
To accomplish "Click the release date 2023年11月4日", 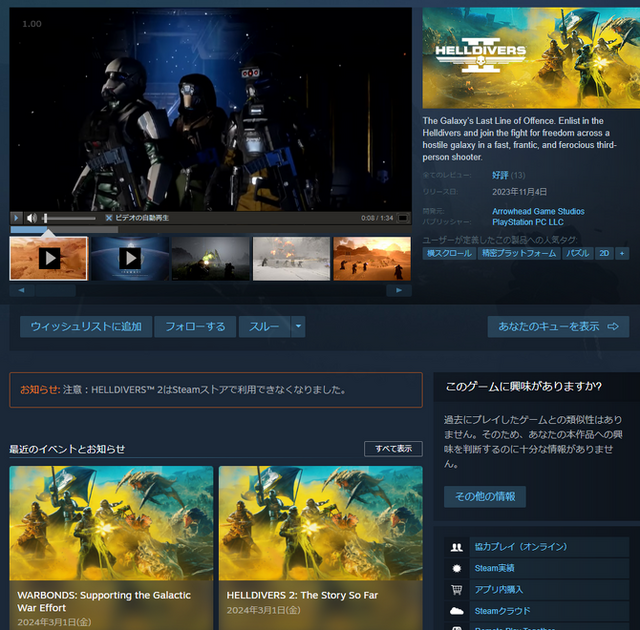I will [x=519, y=192].
